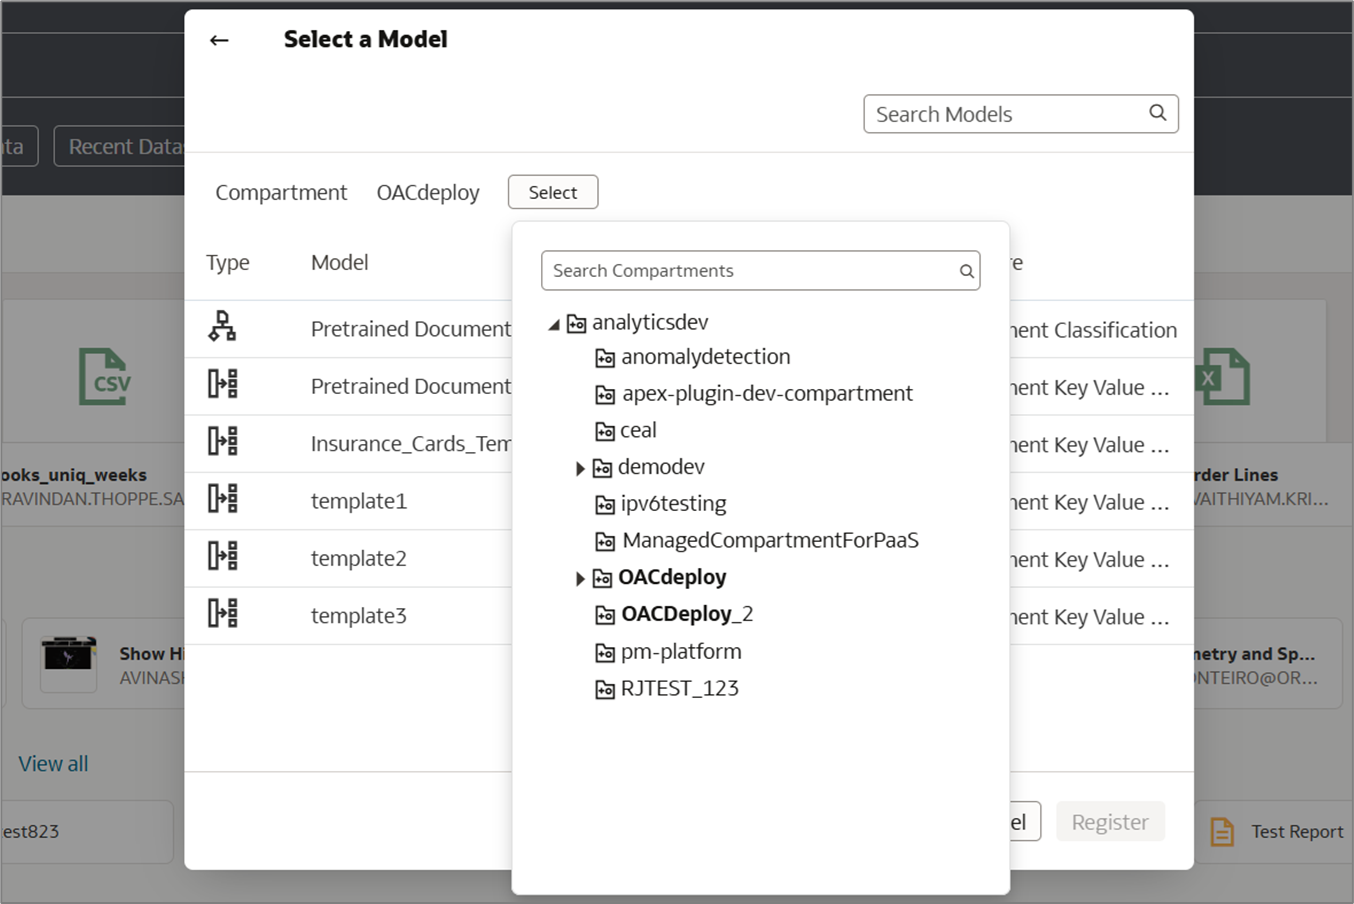1354x904 pixels.
Task: Click the document classification model type icon
Action: 222,327
